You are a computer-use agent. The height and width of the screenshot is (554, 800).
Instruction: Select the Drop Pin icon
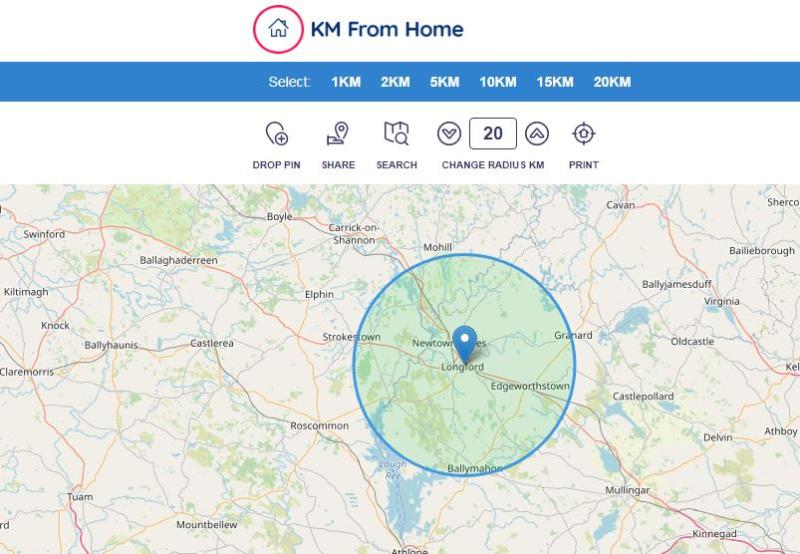tap(277, 133)
